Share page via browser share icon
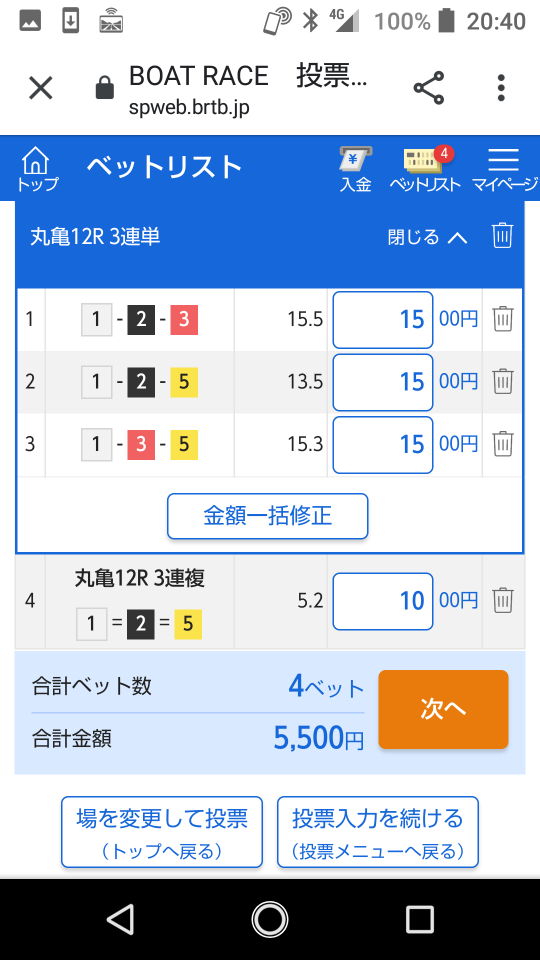 (429, 88)
